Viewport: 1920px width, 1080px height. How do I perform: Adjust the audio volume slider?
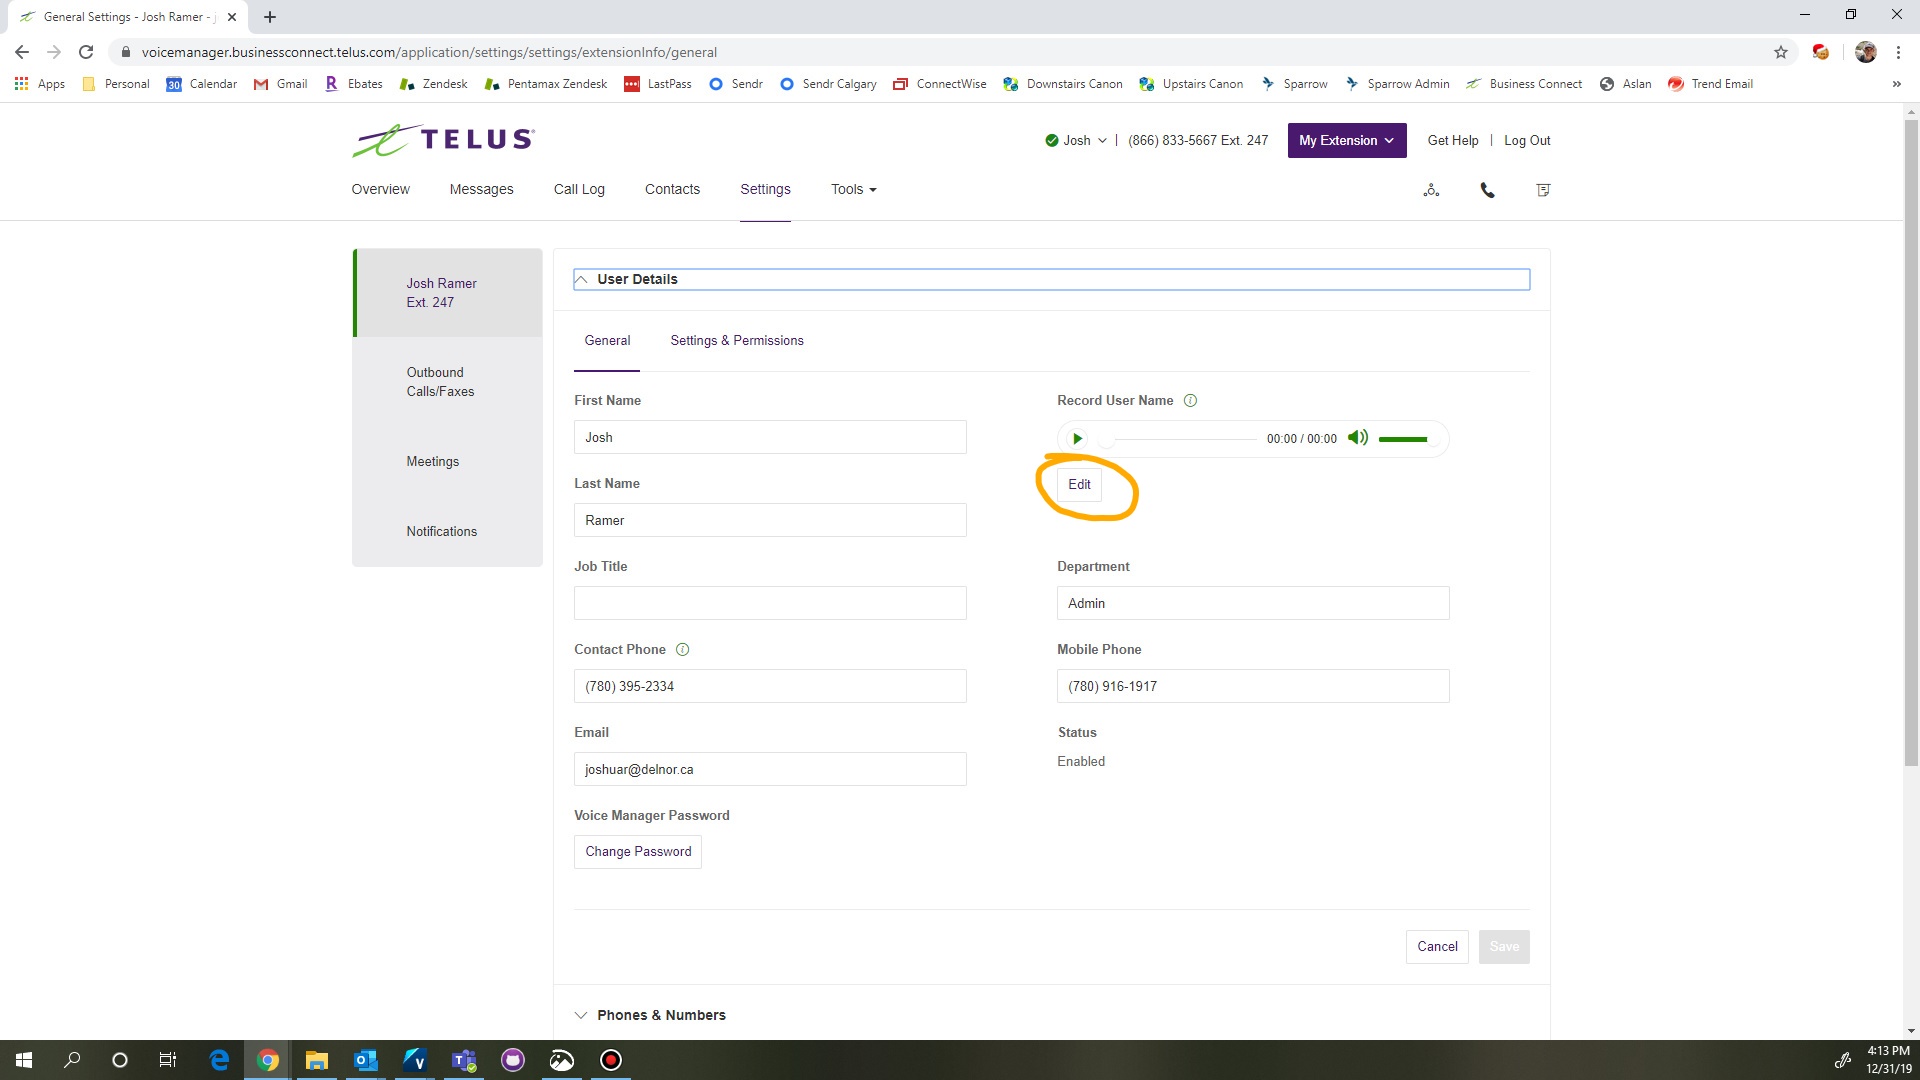[1404, 436]
